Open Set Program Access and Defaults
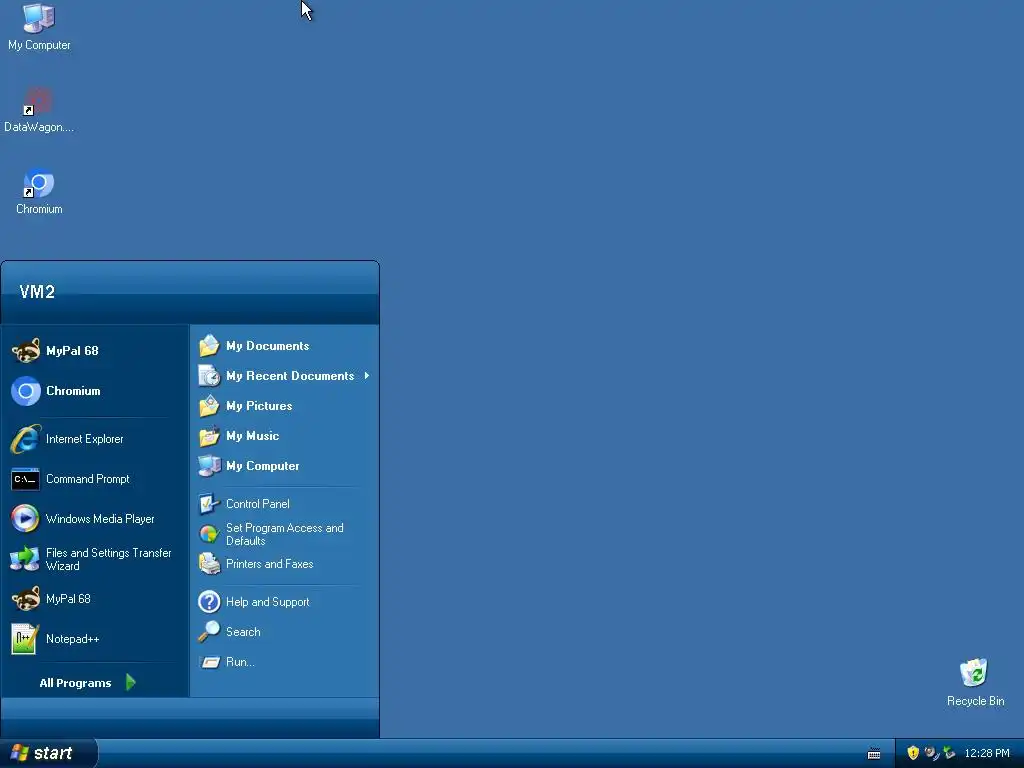The image size is (1024, 768). pyautogui.click(x=285, y=534)
